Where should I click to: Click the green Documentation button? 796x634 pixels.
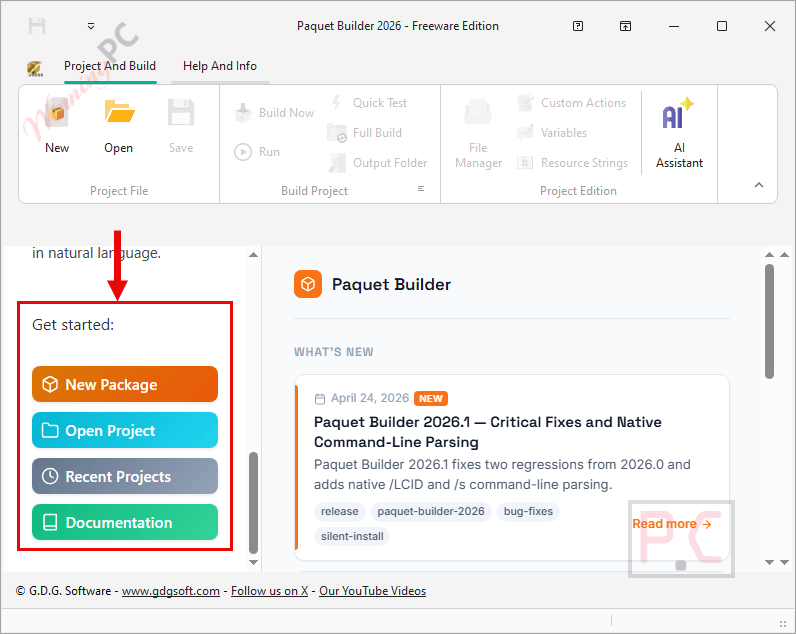[125, 522]
